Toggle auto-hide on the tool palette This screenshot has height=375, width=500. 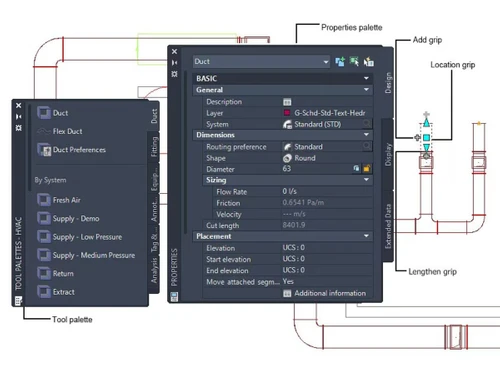click(x=19, y=117)
